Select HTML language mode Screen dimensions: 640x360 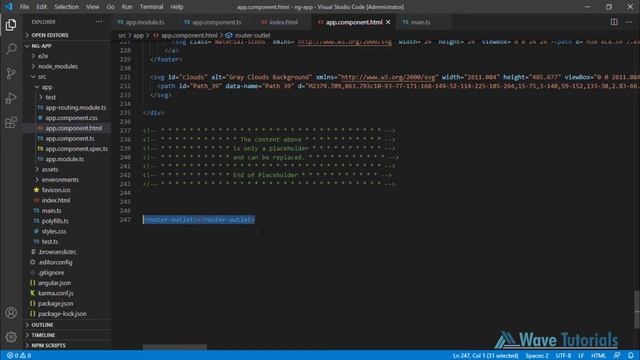[598, 356]
